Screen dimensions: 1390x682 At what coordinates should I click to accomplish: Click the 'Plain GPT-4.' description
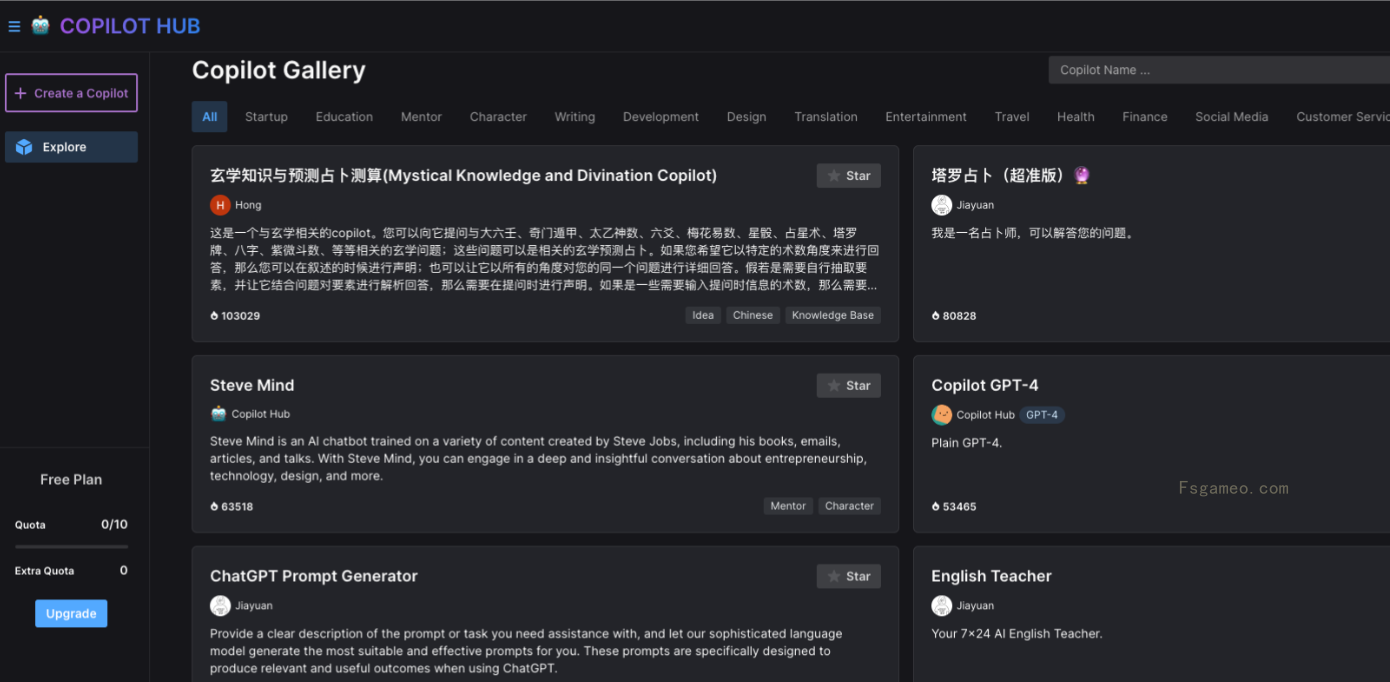(966, 443)
